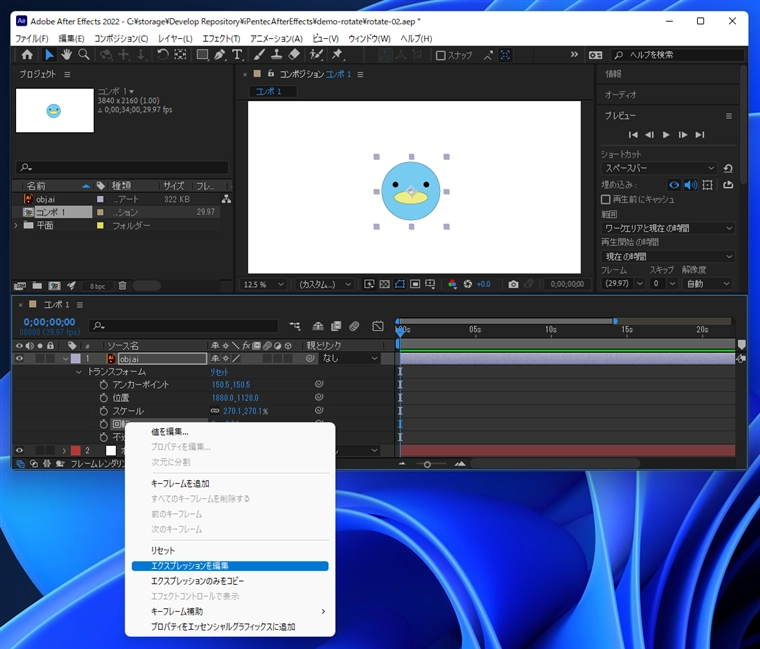Click the timeline current time indicator
Image resolution: width=760 pixels, height=649 pixels.
(x=400, y=331)
